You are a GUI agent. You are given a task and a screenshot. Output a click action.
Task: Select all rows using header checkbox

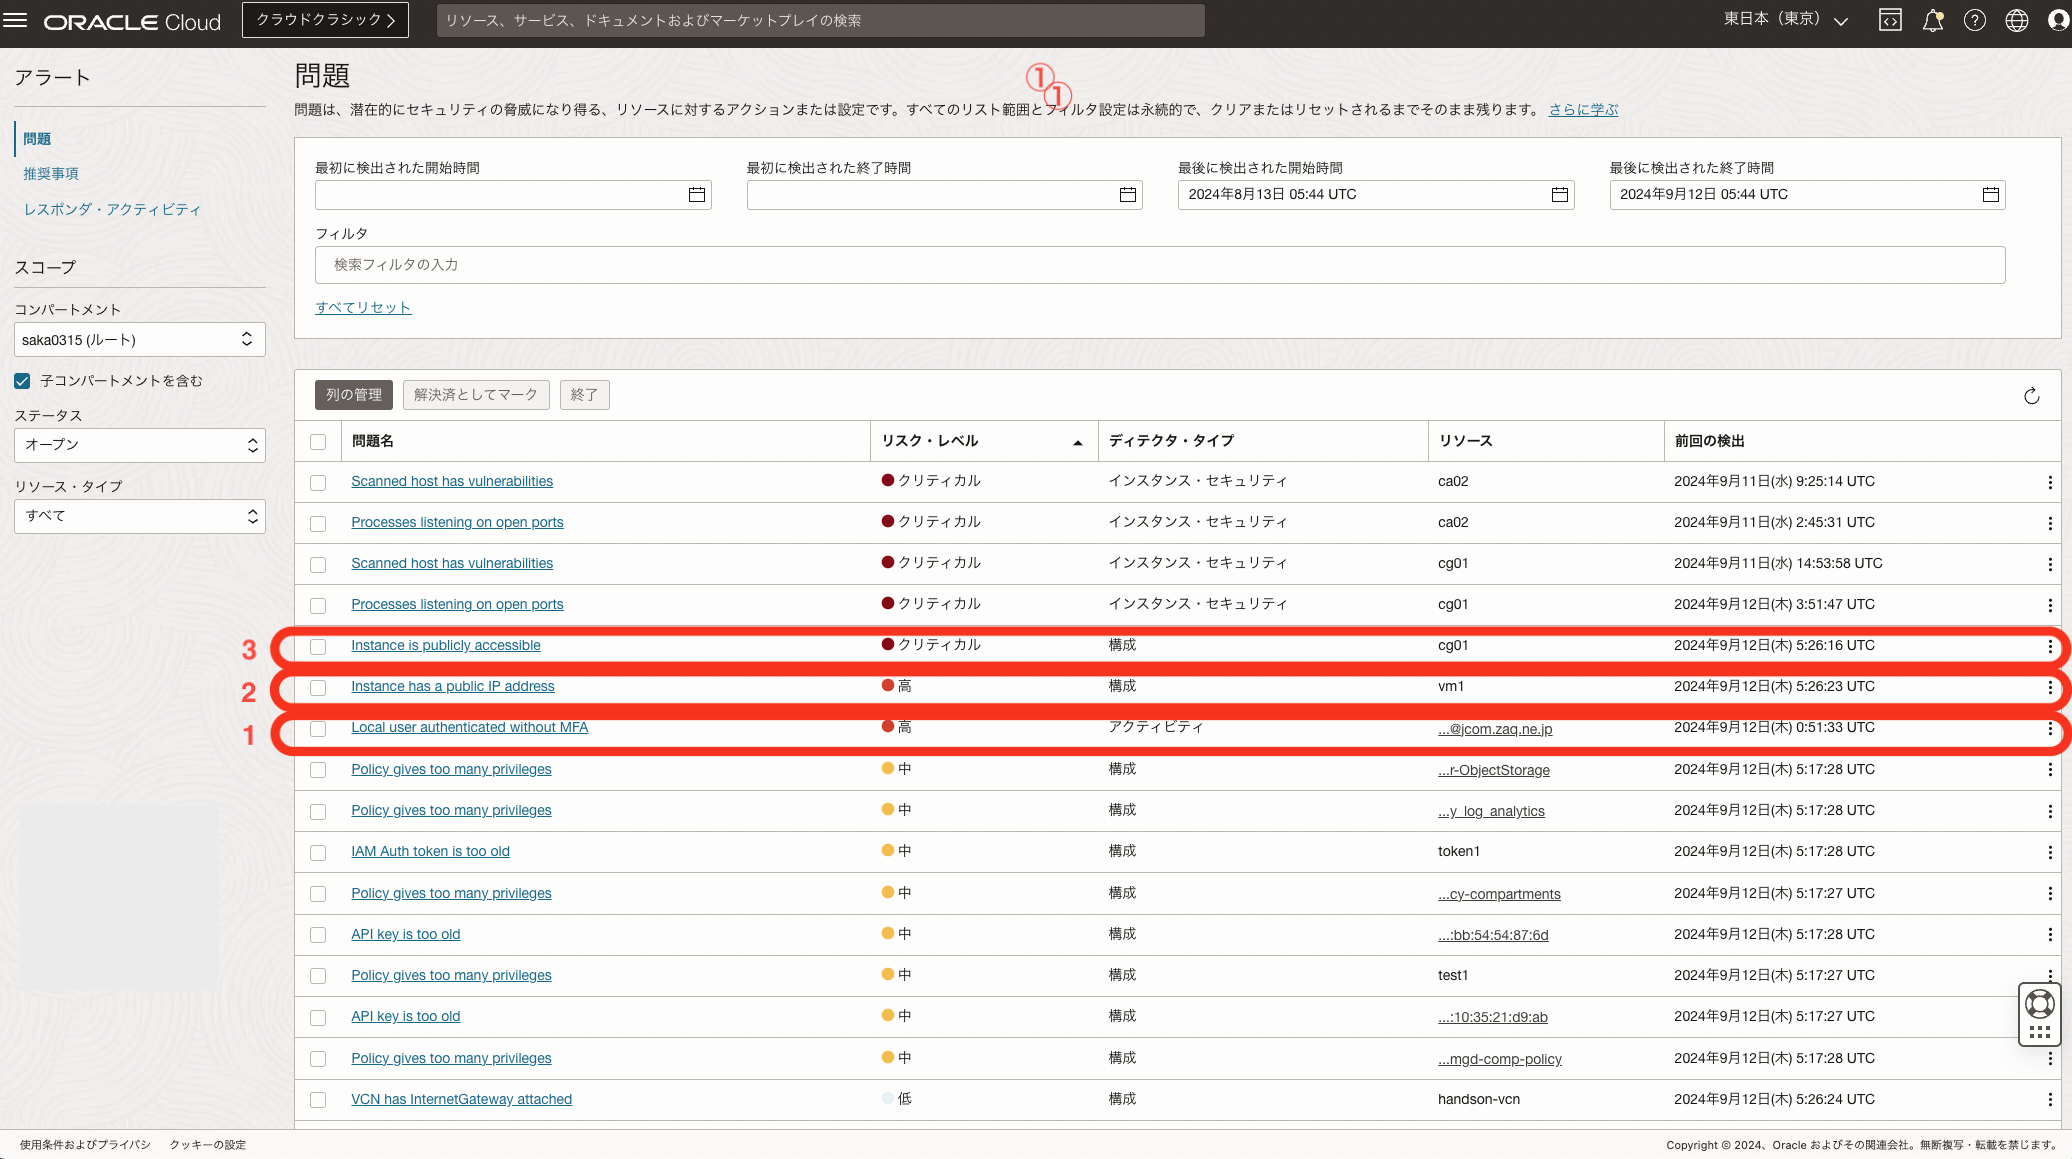[318, 441]
